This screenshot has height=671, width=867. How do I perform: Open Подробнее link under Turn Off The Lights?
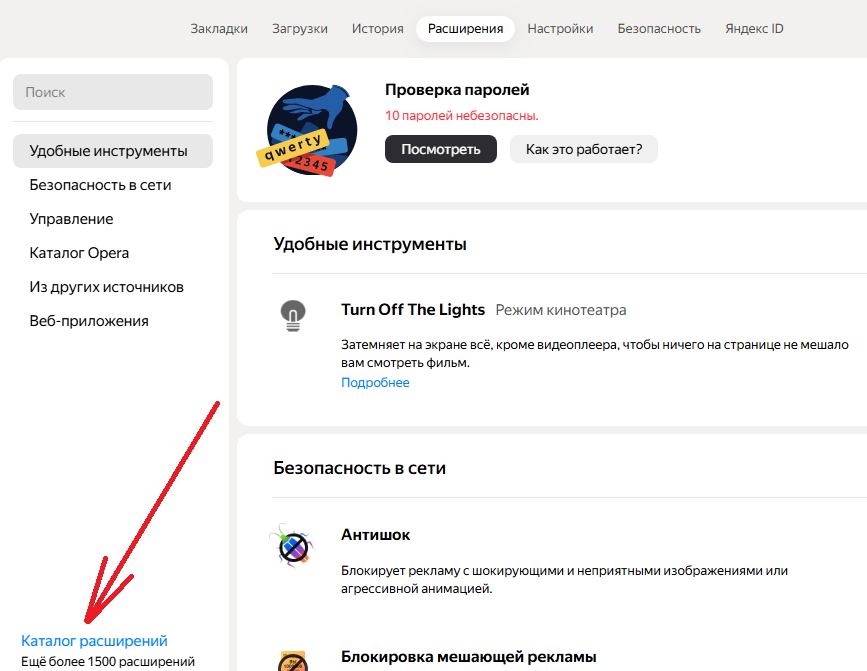375,382
